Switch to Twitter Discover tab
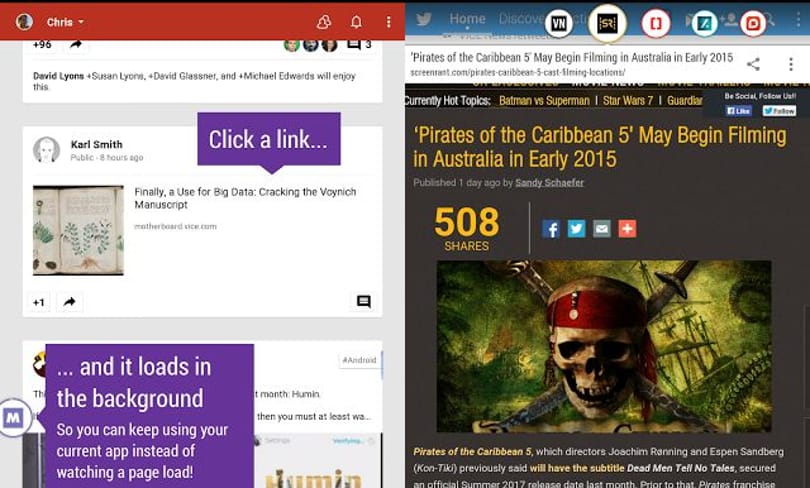 (522, 19)
